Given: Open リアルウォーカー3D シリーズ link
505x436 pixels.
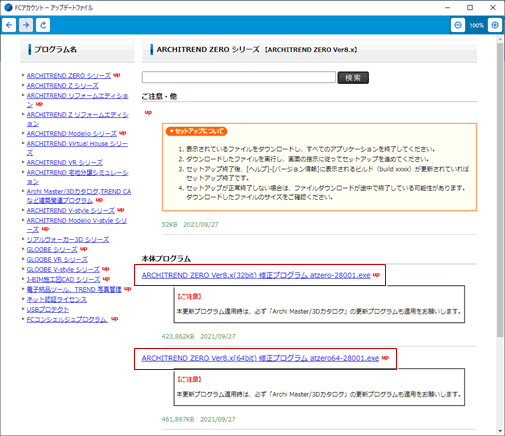Looking at the screenshot, I should point(68,239).
